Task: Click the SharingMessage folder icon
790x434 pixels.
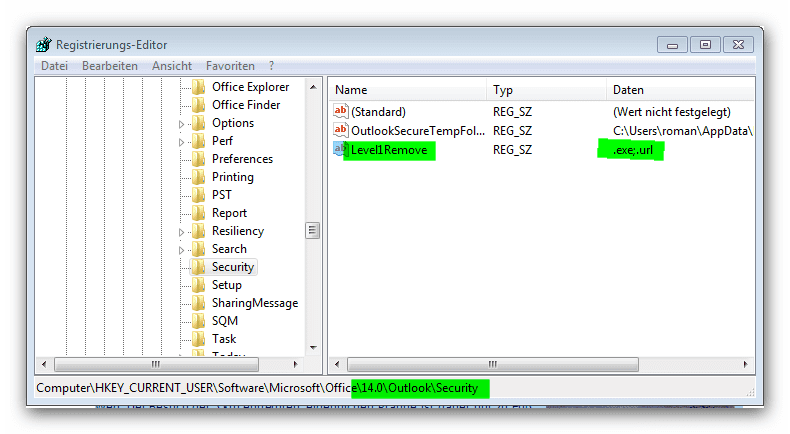Action: (x=199, y=303)
